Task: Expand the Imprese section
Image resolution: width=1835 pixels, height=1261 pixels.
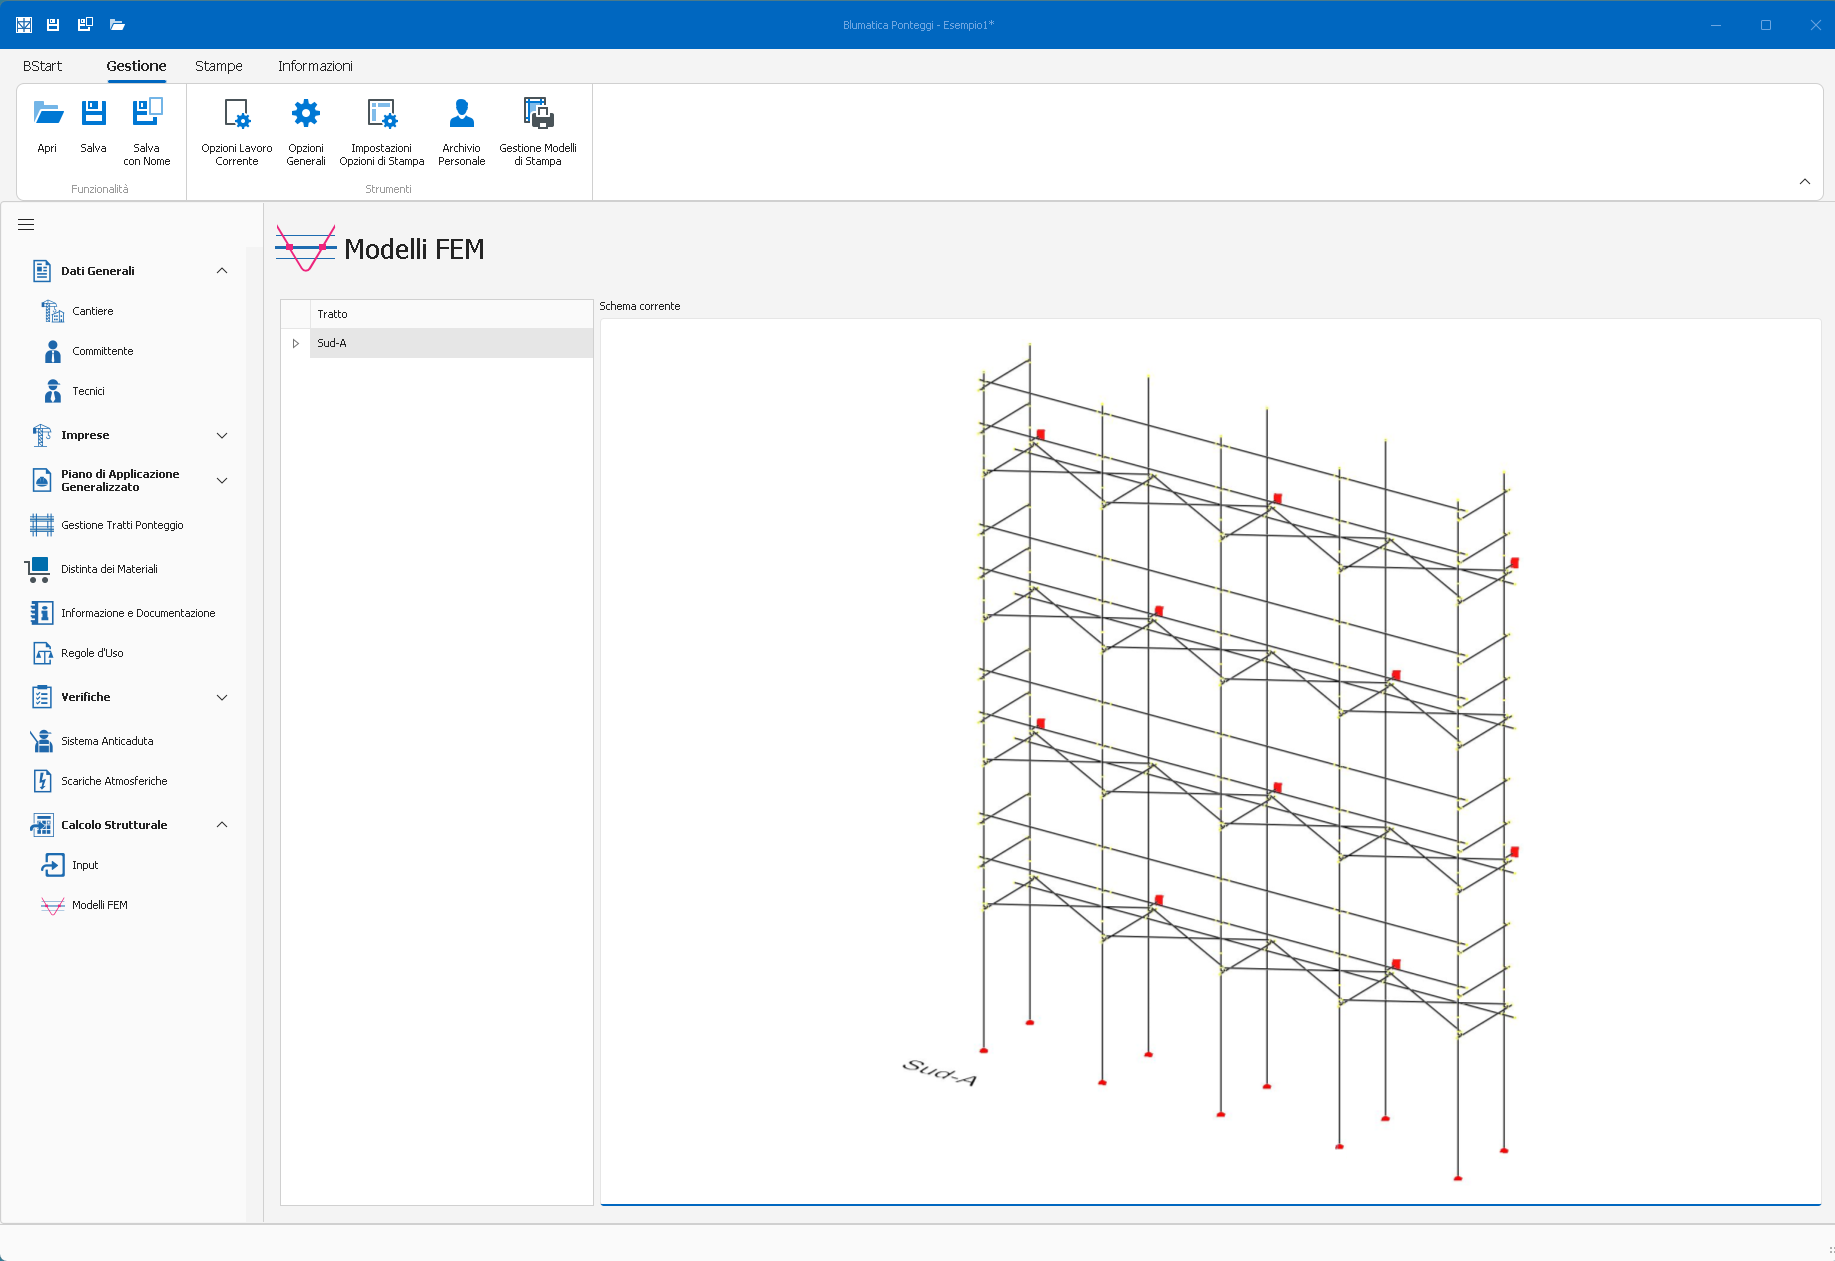Action: click(222, 435)
